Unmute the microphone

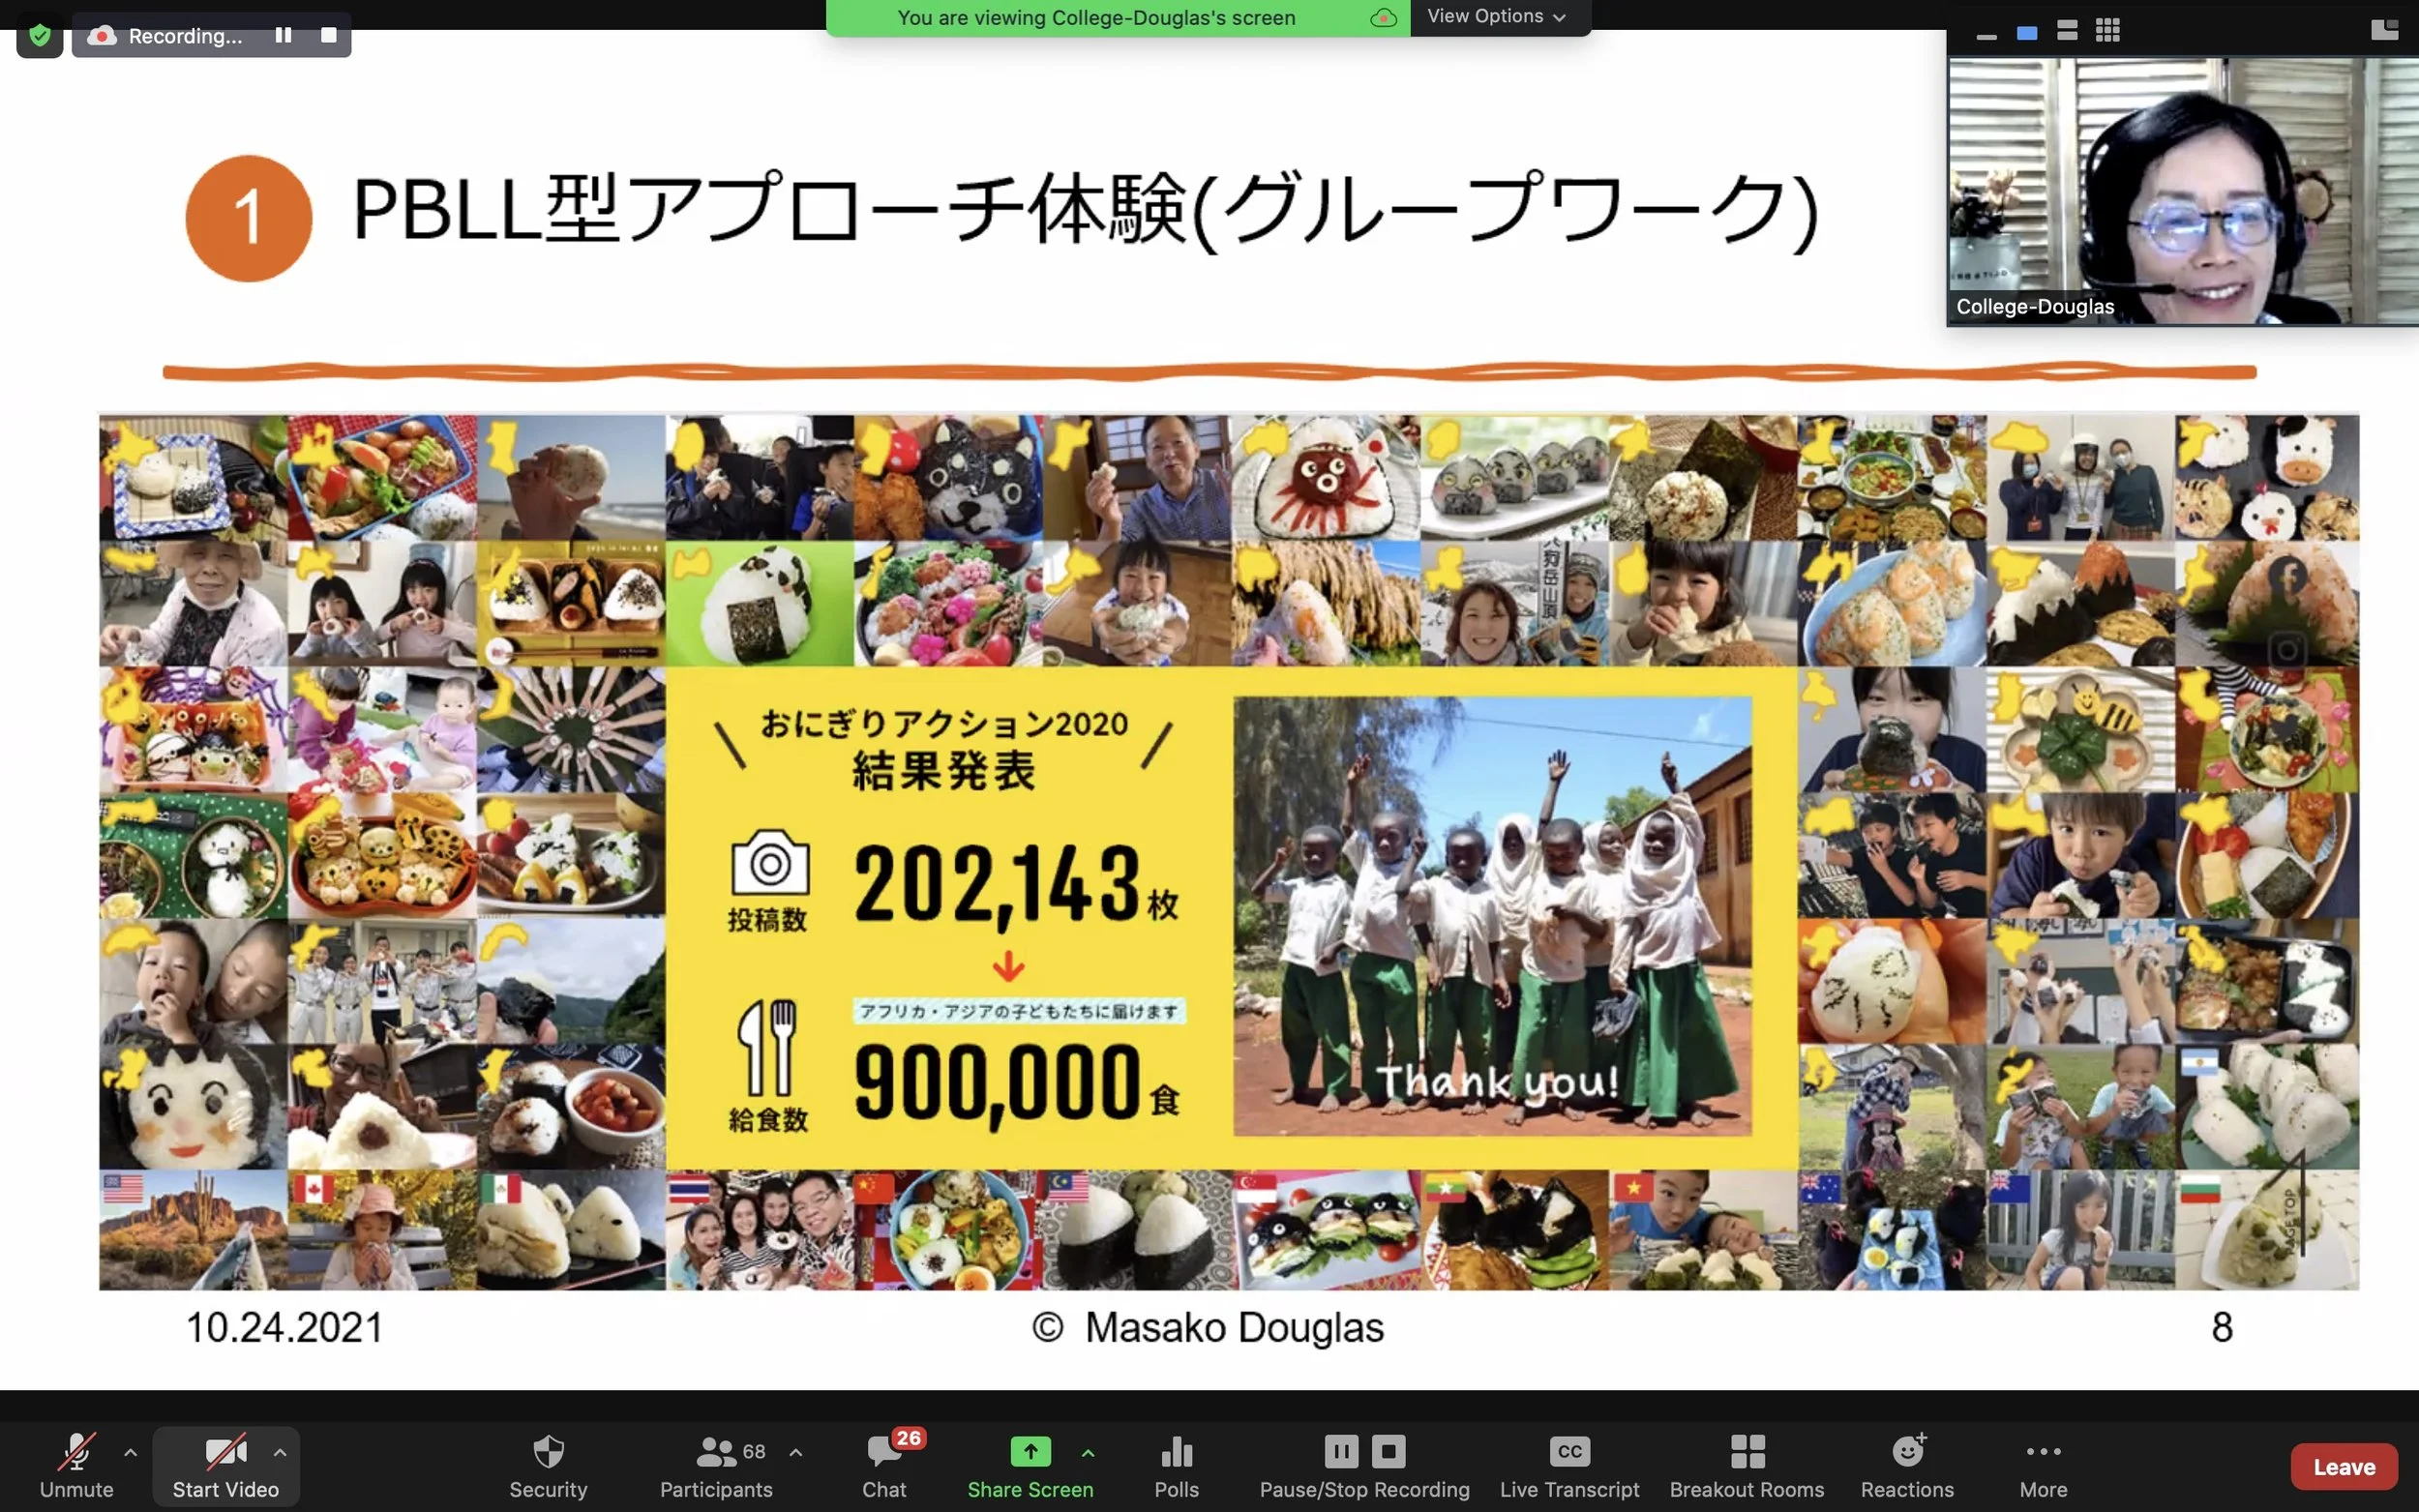click(x=76, y=1465)
